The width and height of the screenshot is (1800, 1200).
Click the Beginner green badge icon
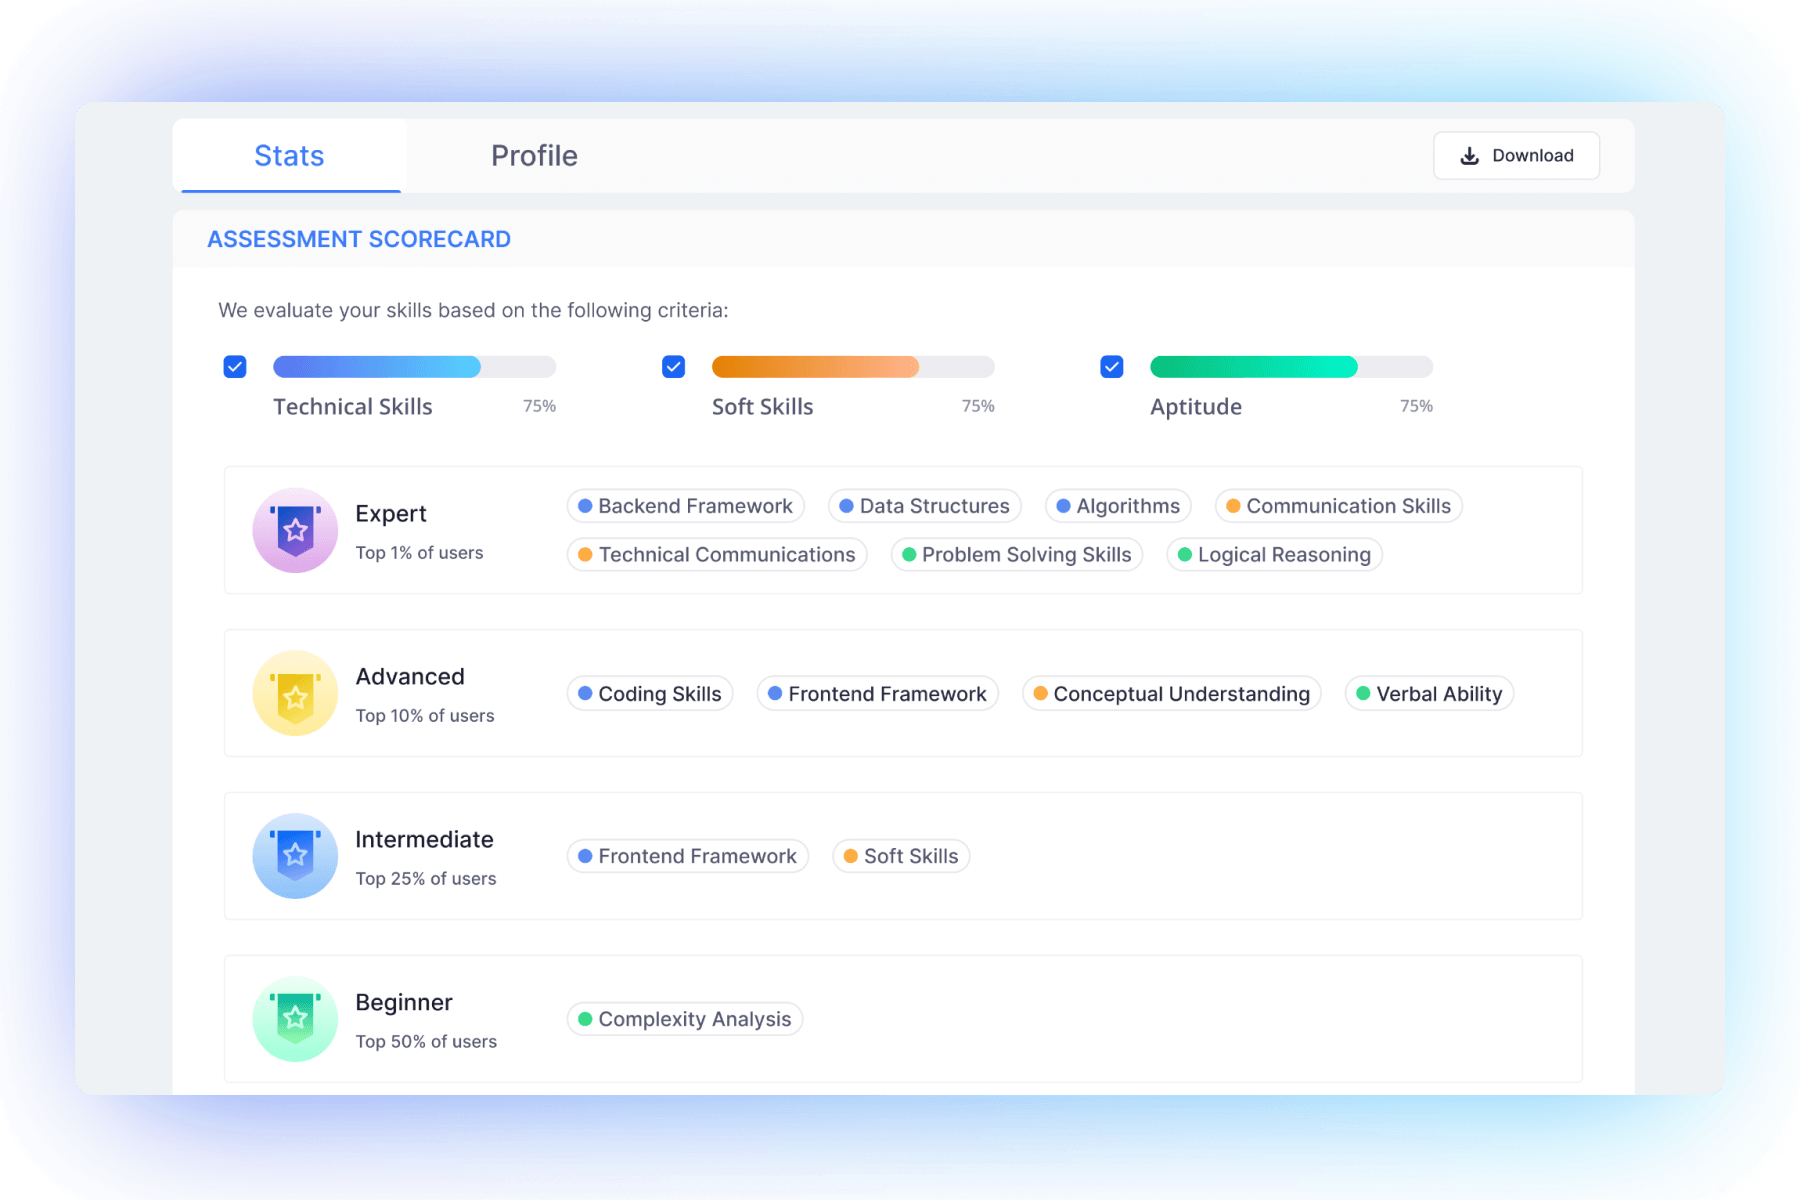pyautogui.click(x=295, y=1019)
